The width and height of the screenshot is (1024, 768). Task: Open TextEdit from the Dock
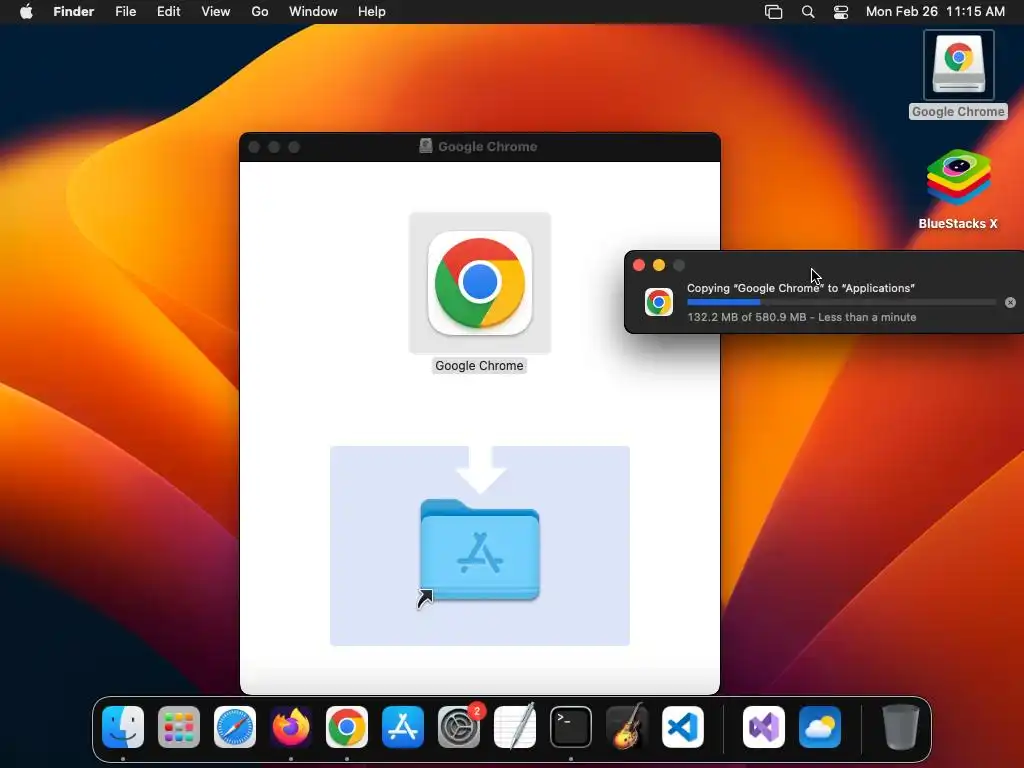point(515,727)
